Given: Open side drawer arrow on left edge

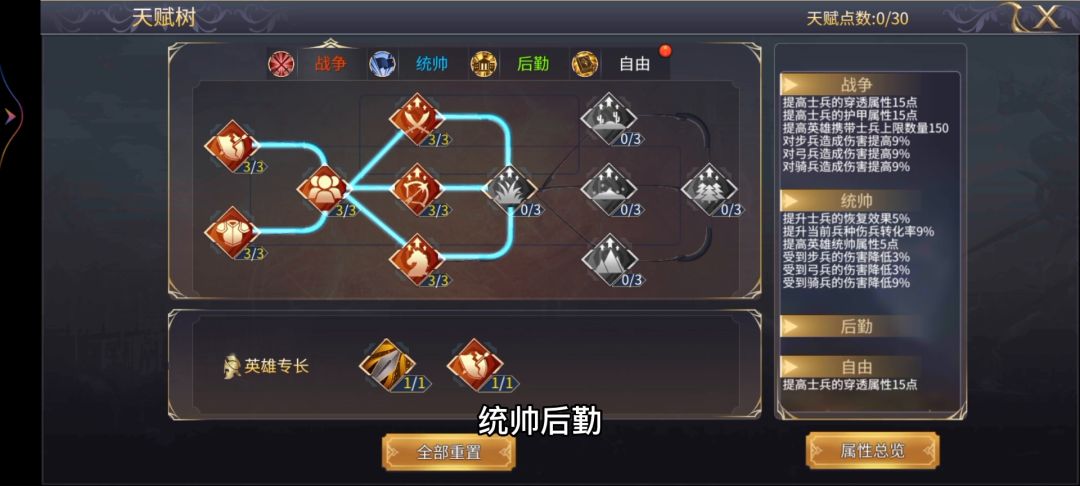Looking at the screenshot, I should pos(10,117).
